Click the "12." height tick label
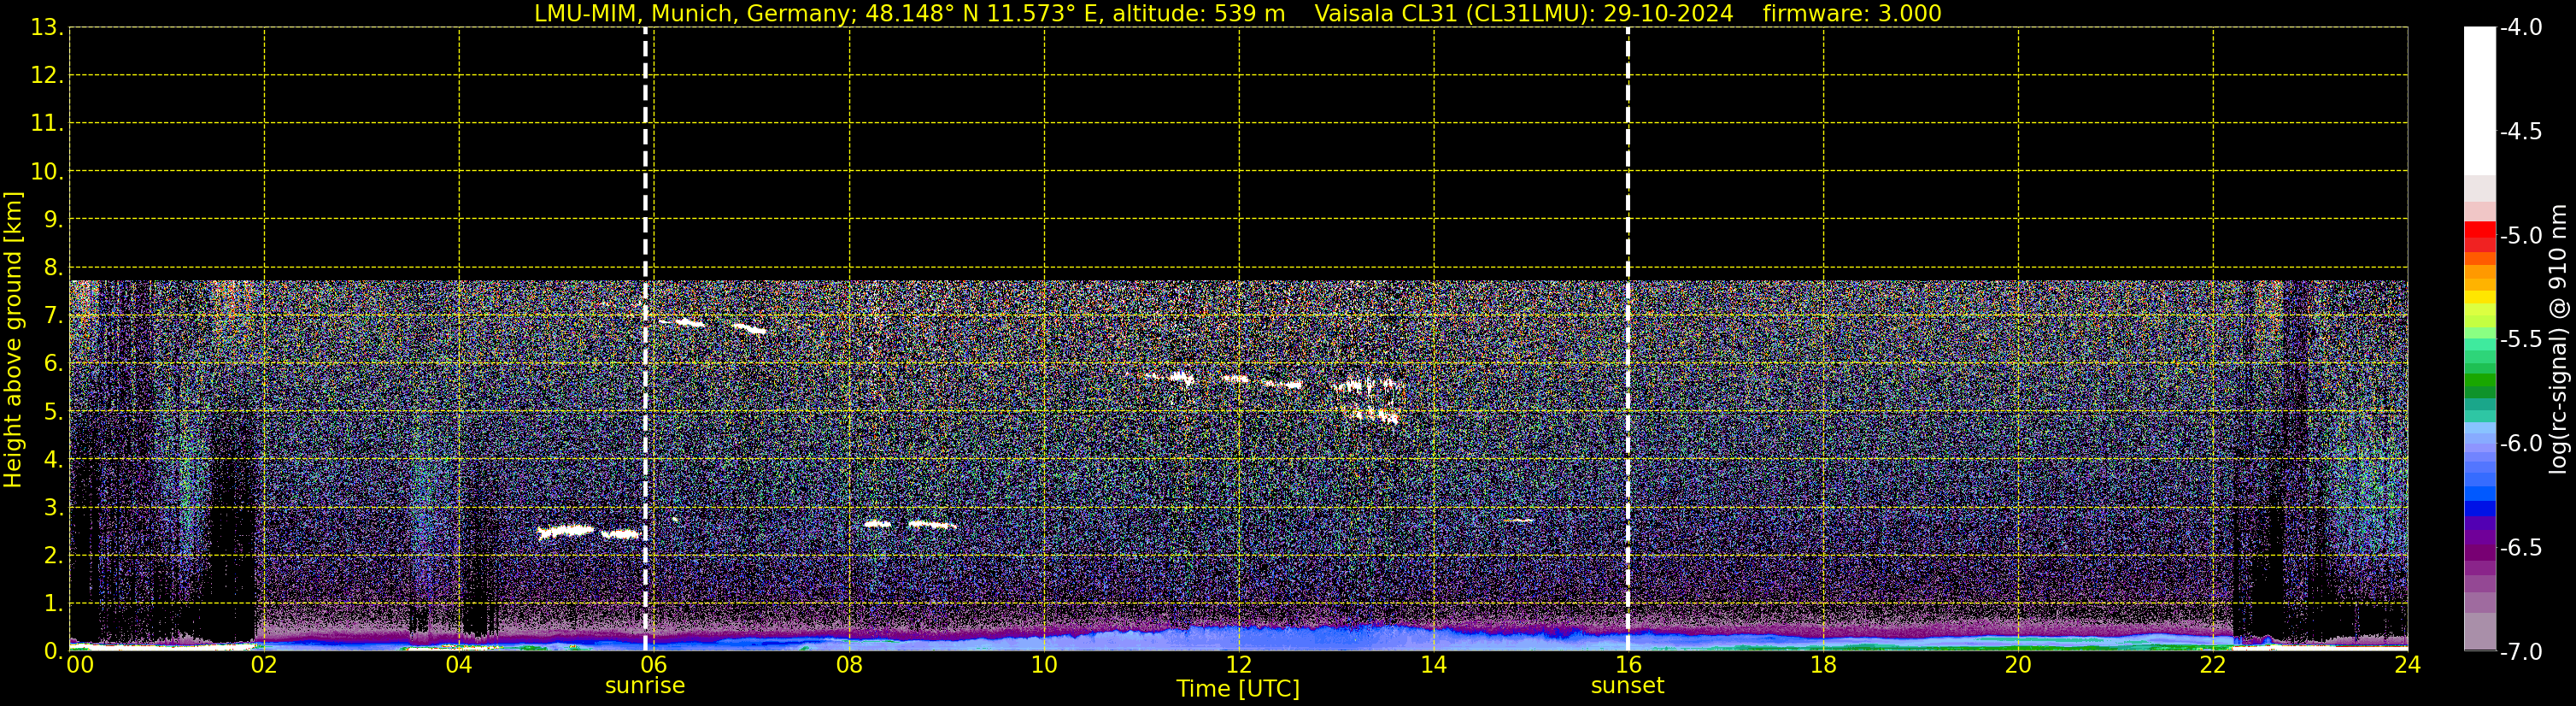 [x=47, y=76]
